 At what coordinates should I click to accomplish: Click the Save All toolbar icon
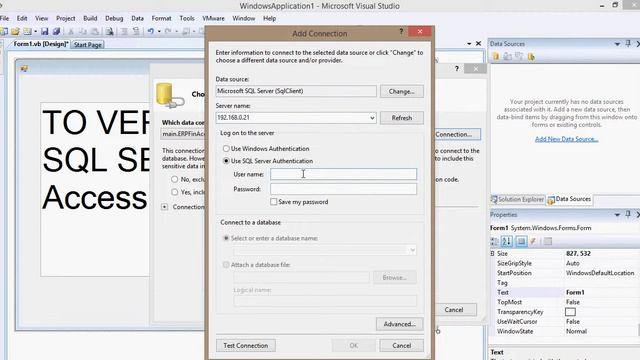[56, 31]
